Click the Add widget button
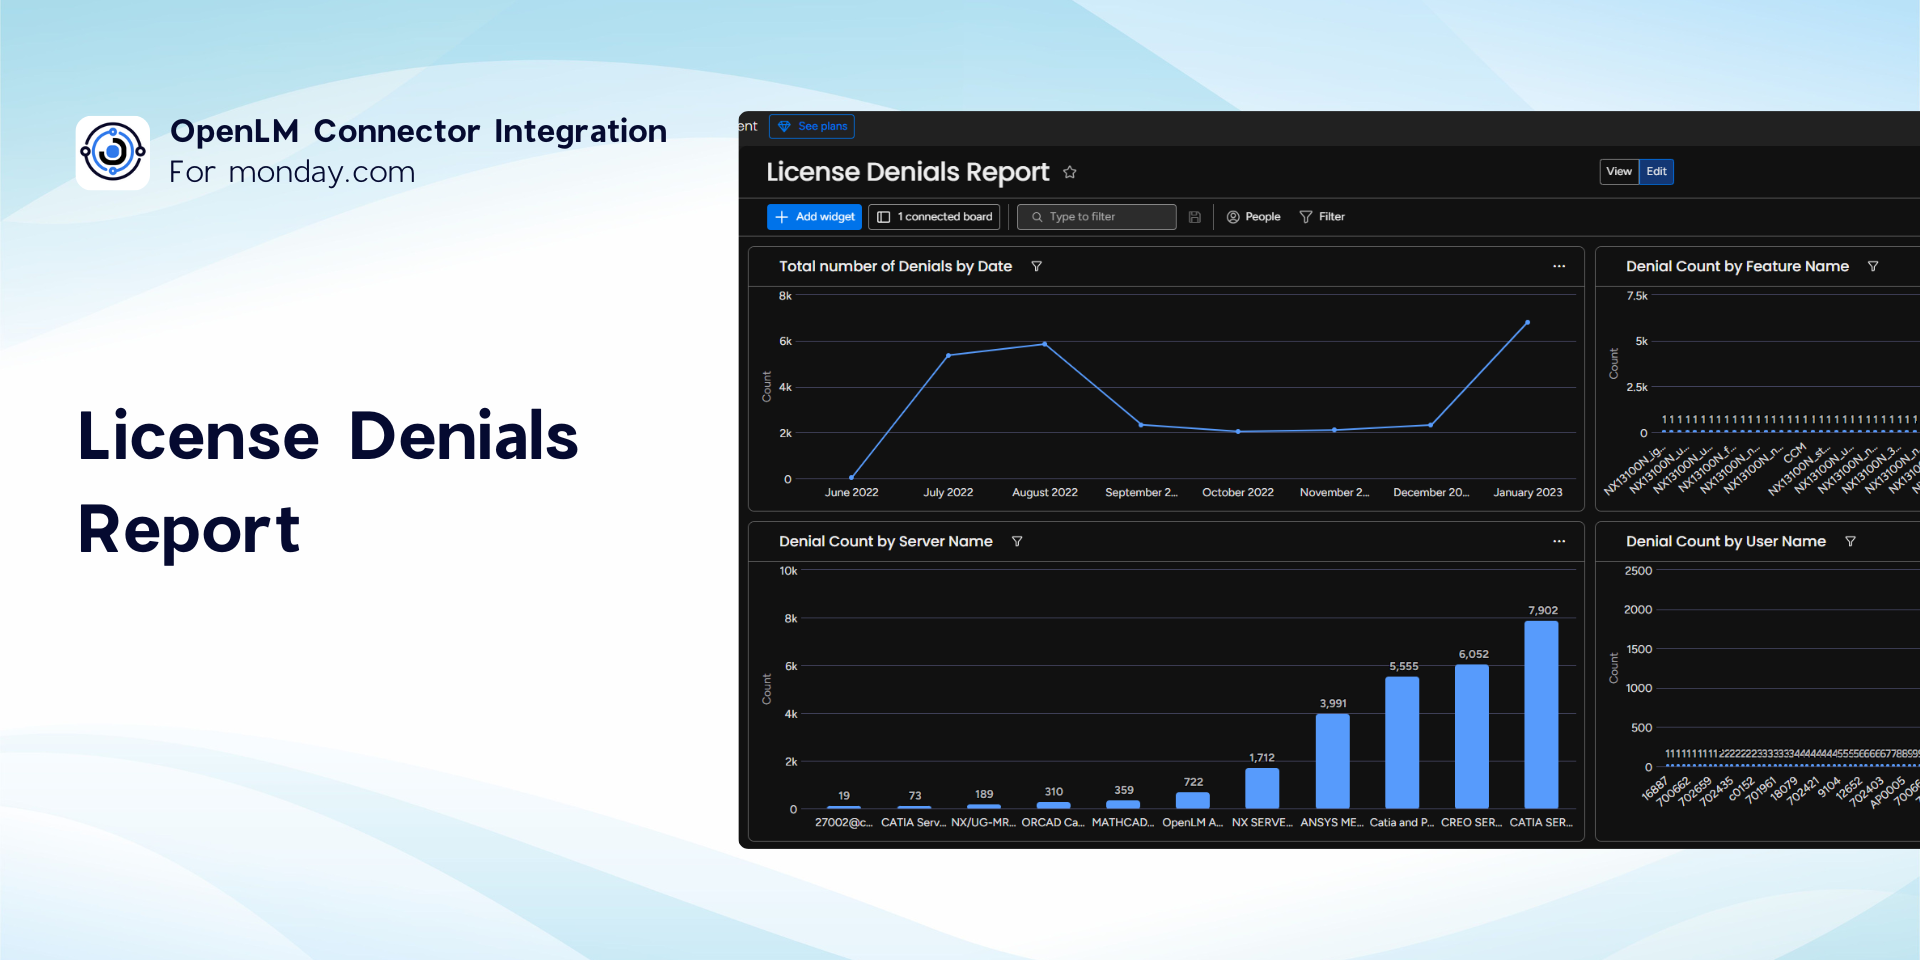1920x960 pixels. point(814,217)
